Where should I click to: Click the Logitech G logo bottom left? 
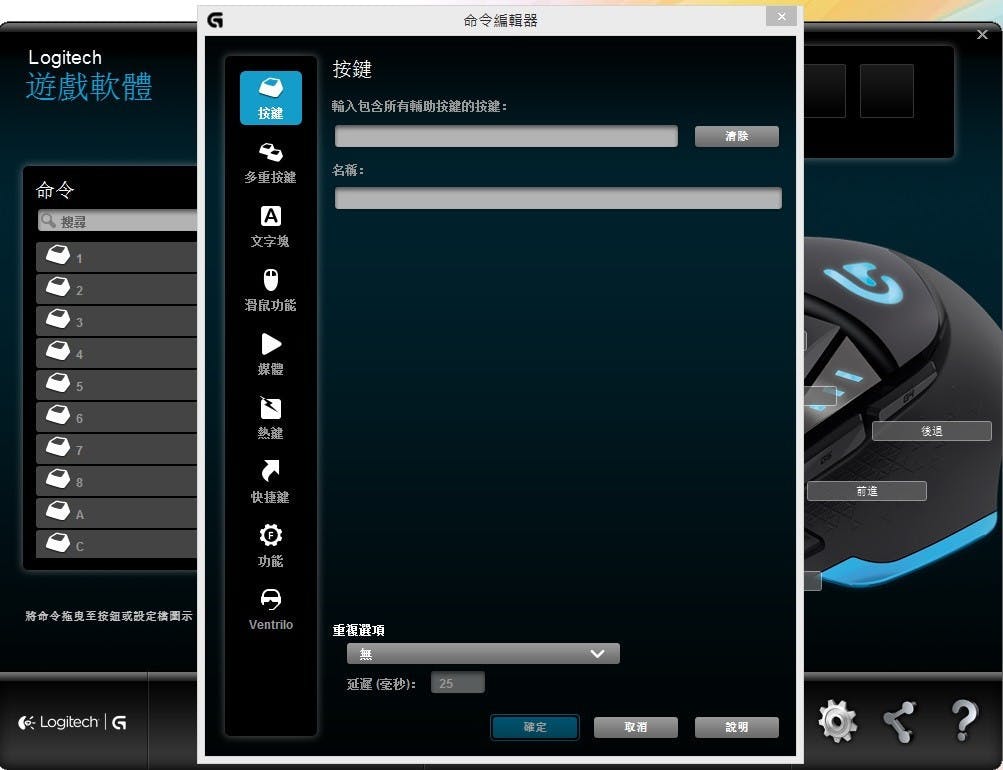point(72,723)
